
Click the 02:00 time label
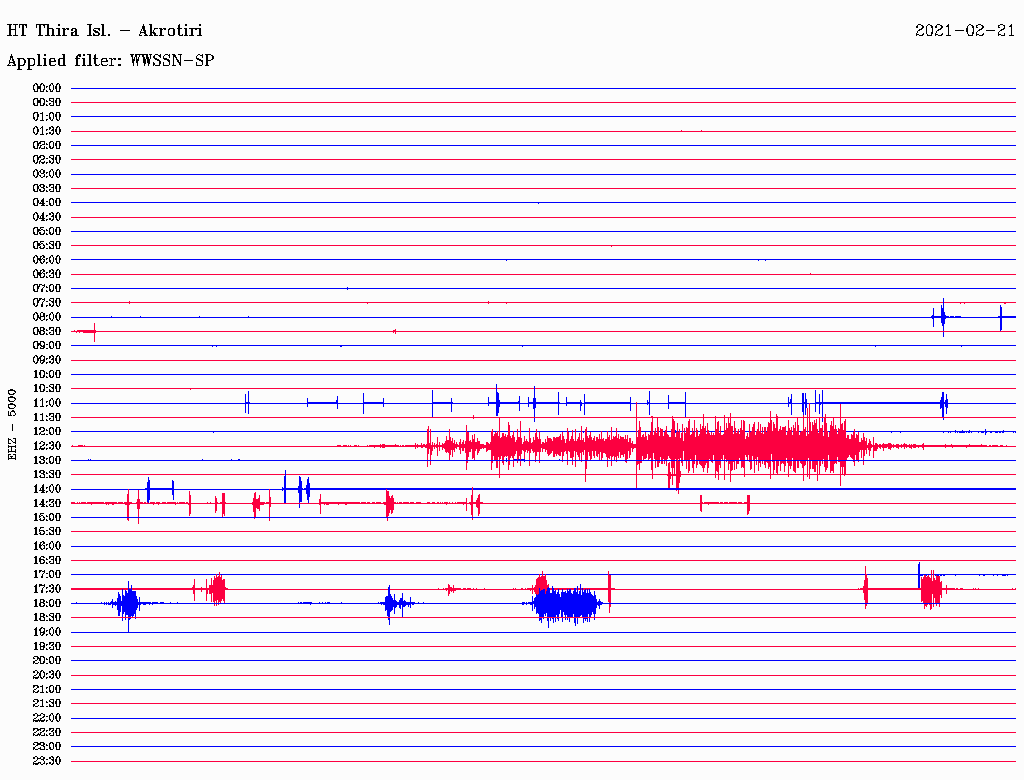click(47, 145)
